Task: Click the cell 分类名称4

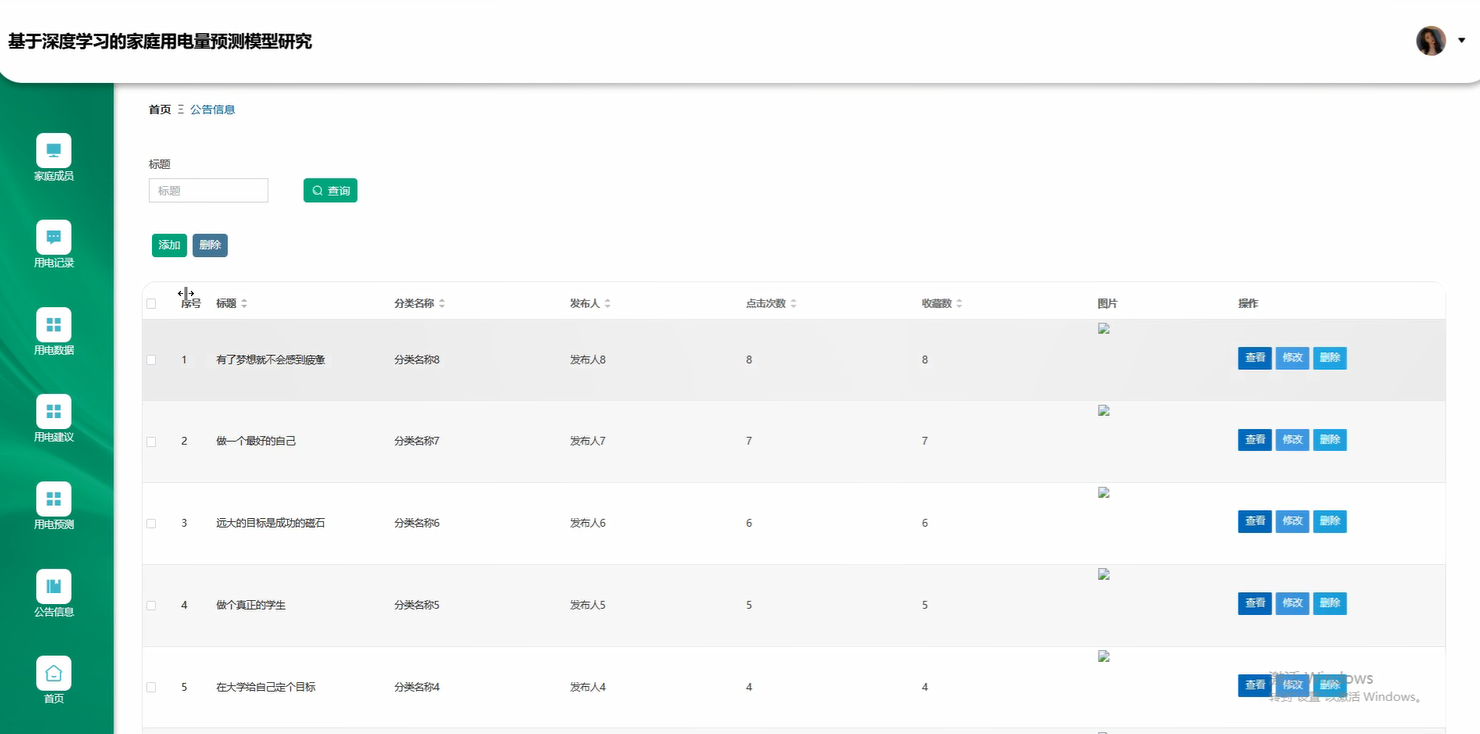Action: 417,687
